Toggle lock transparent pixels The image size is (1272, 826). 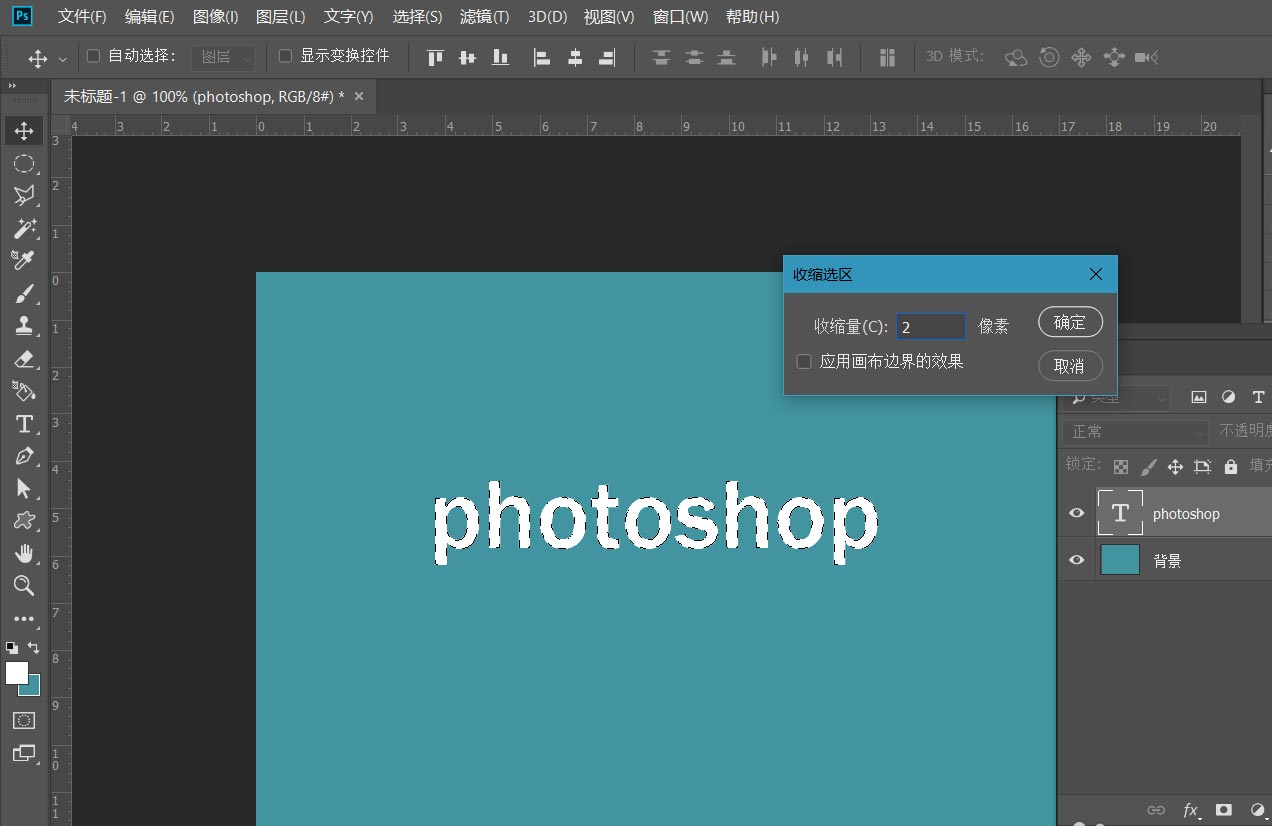pyautogui.click(x=1121, y=466)
